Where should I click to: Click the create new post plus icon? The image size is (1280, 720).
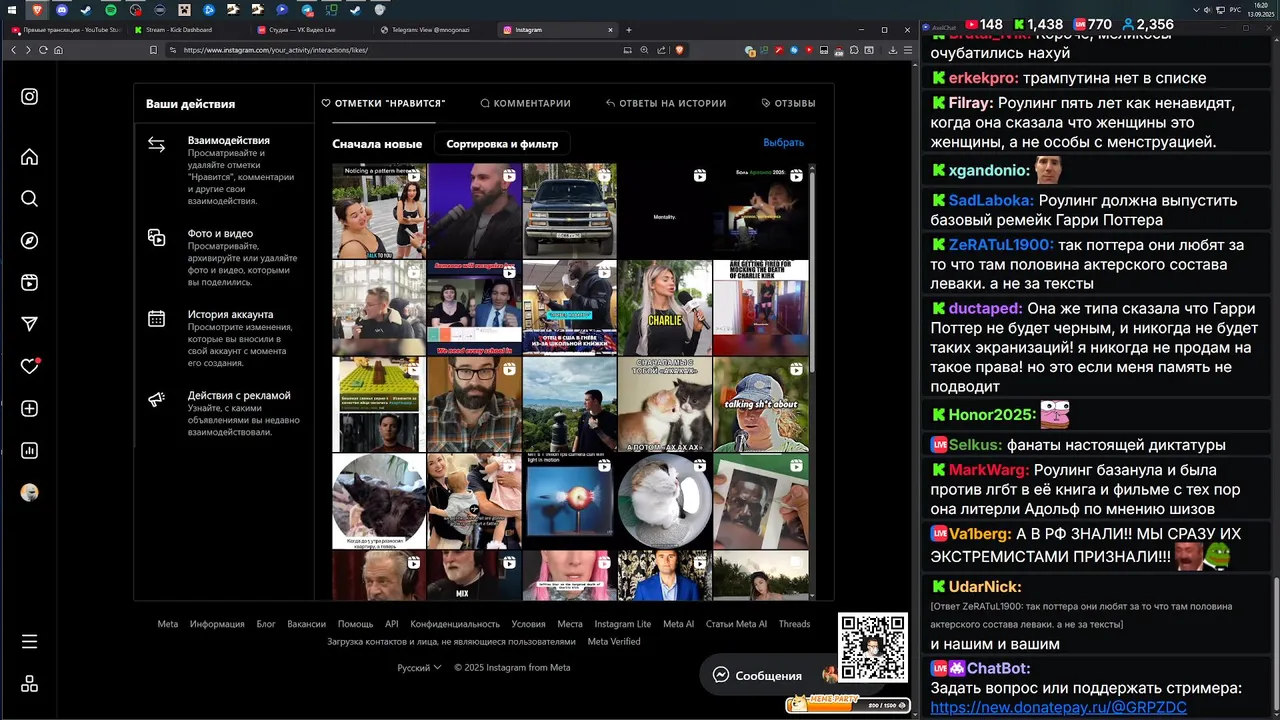coord(29,409)
